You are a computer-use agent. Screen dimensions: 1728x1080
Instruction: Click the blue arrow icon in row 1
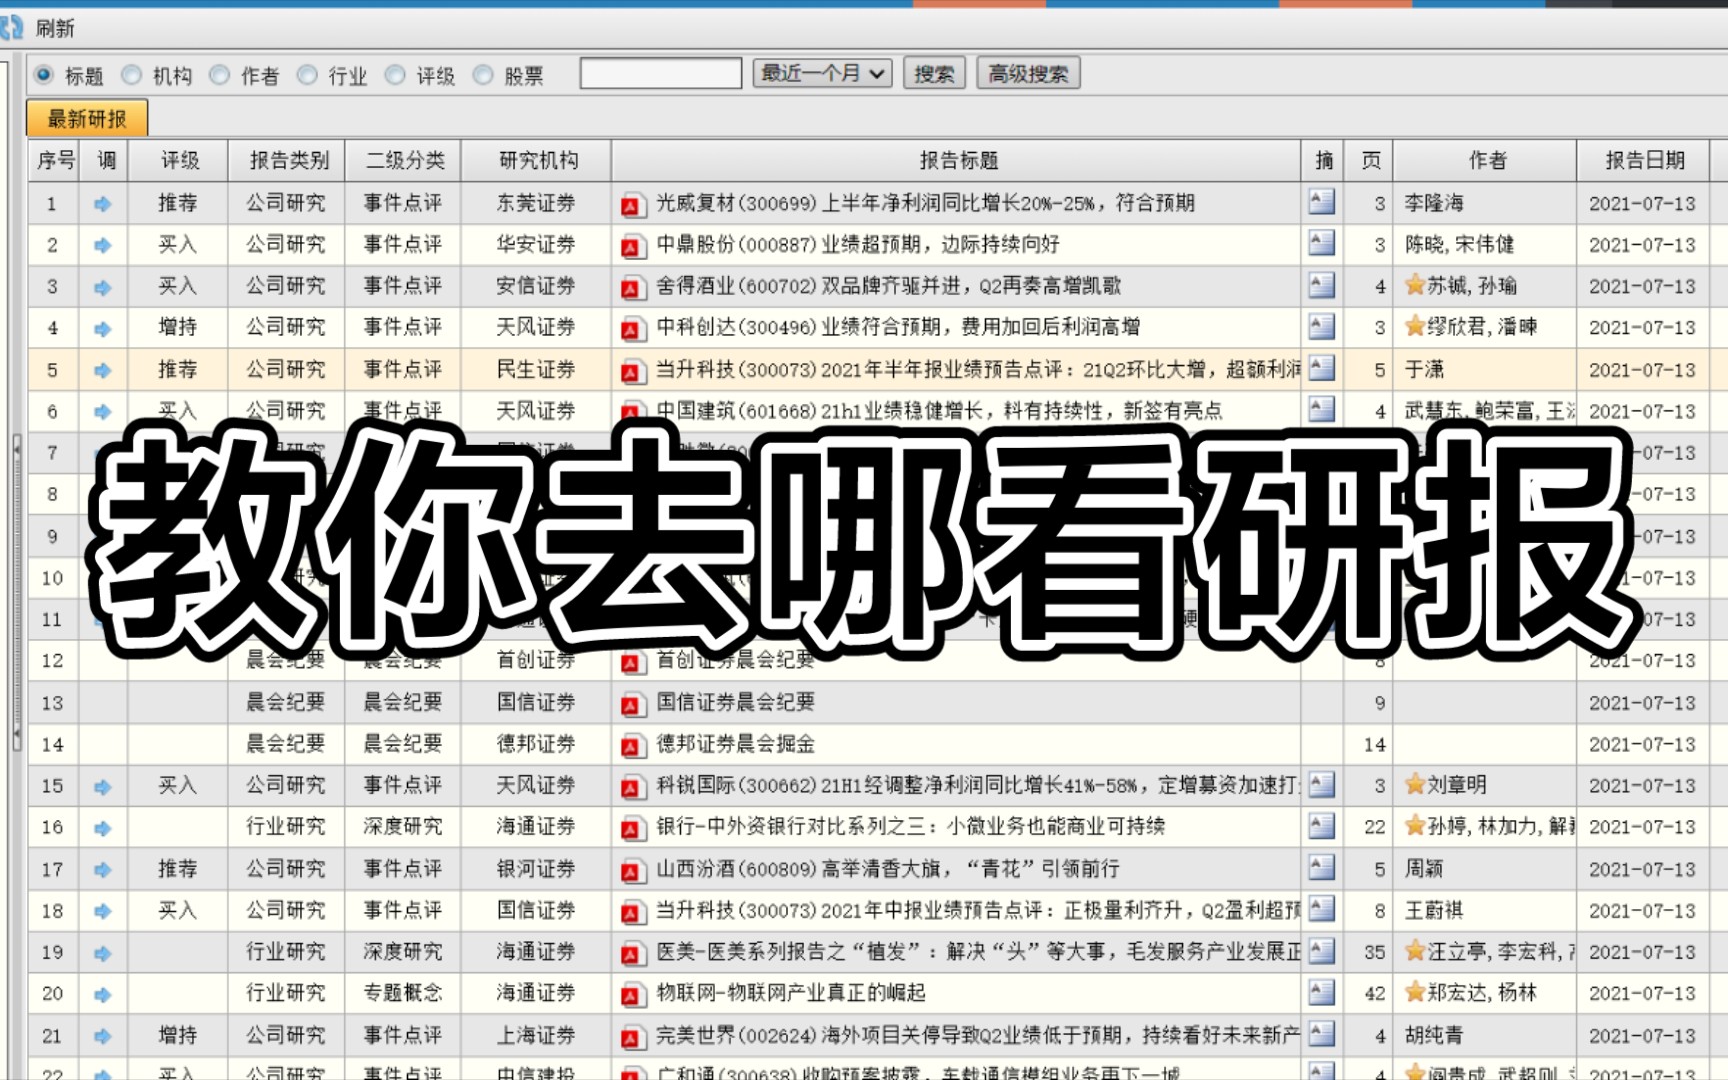pos(103,204)
